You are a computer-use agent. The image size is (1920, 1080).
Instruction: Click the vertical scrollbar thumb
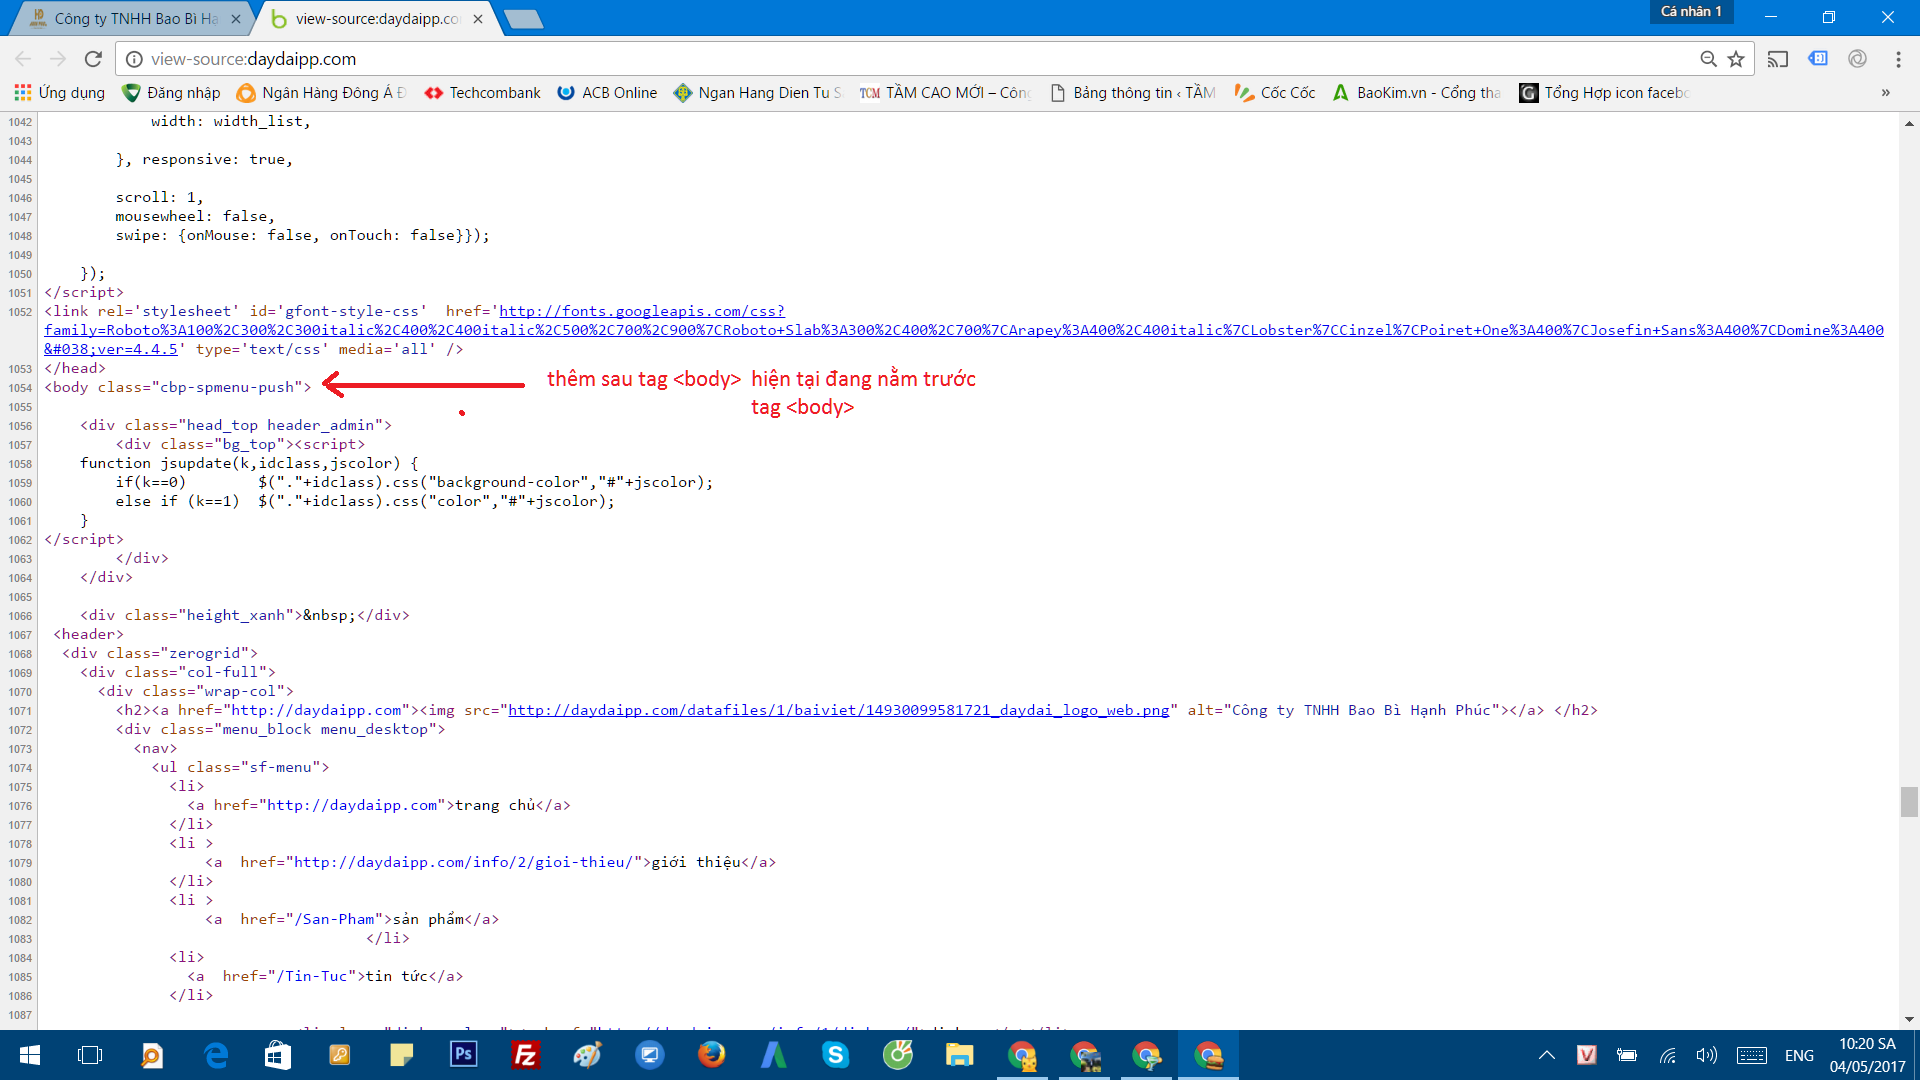click(x=1909, y=802)
